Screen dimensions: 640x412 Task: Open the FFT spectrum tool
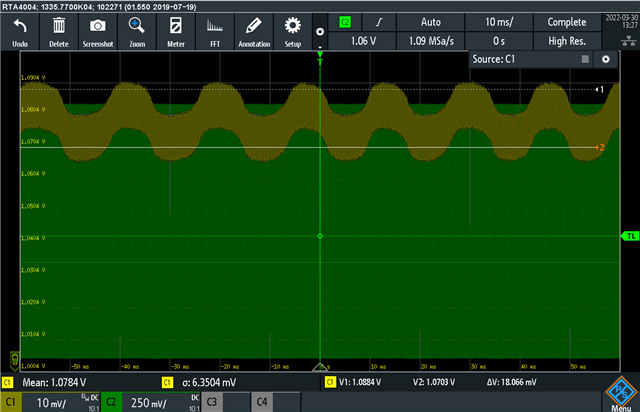pos(215,32)
